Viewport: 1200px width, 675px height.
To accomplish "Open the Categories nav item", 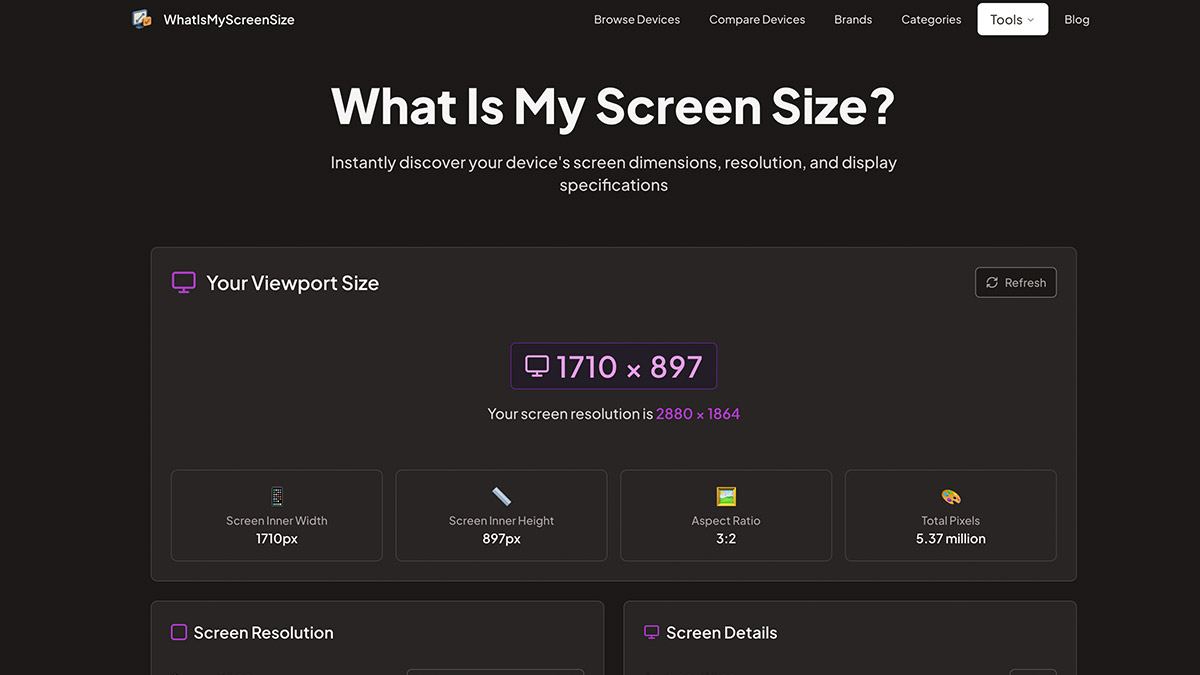I will click(x=931, y=19).
